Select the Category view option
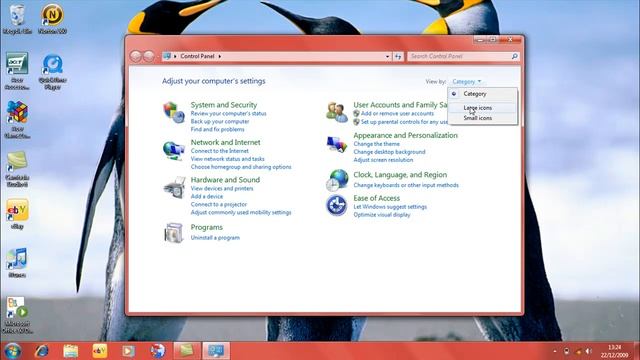Screen dimensions: 640x360 pos(482,94)
